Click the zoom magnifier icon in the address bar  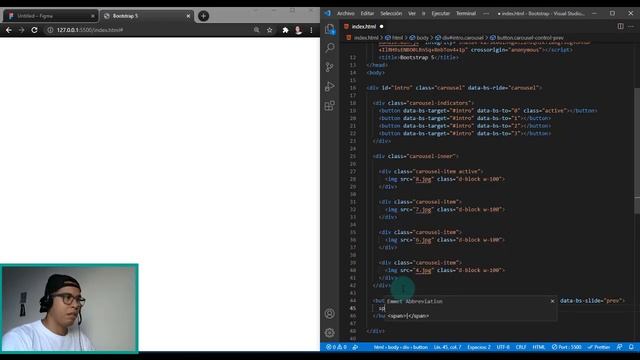coord(256,30)
